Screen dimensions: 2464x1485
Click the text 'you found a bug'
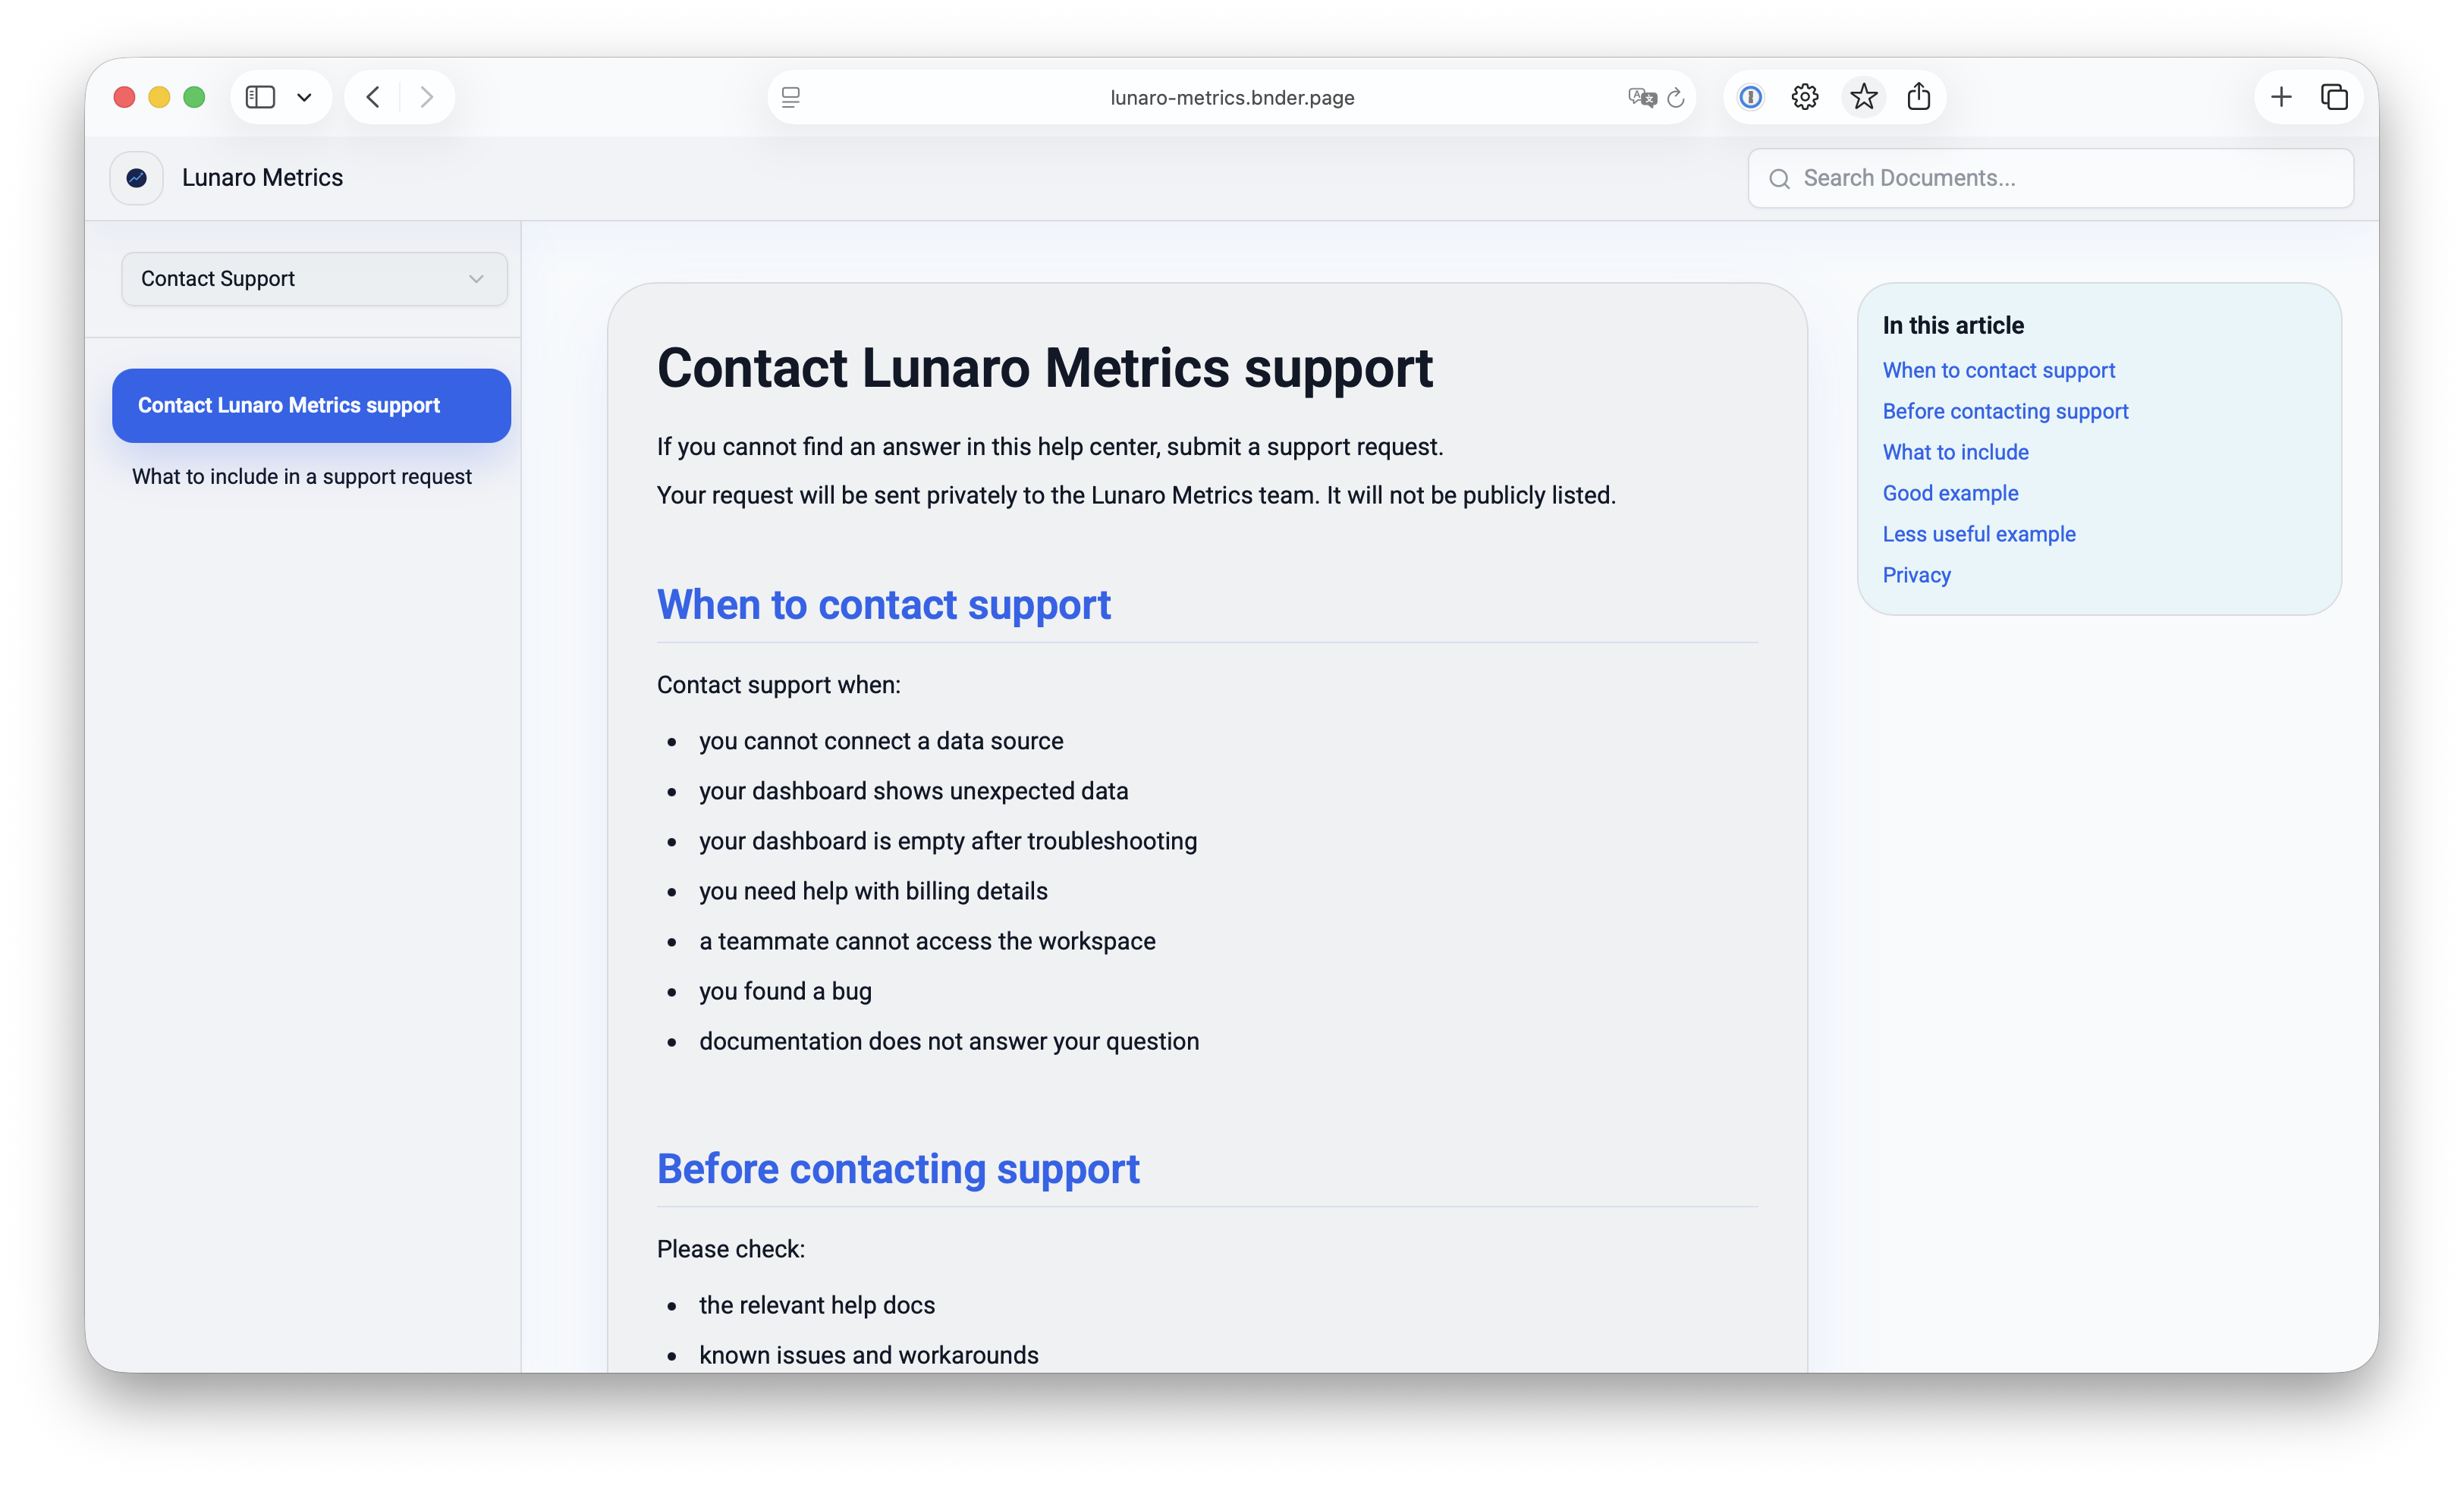[785, 992]
